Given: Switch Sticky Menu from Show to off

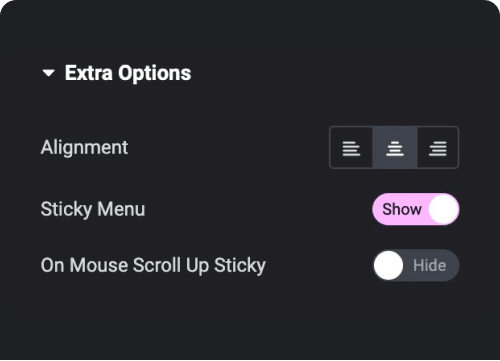Looking at the screenshot, I should coord(416,209).
